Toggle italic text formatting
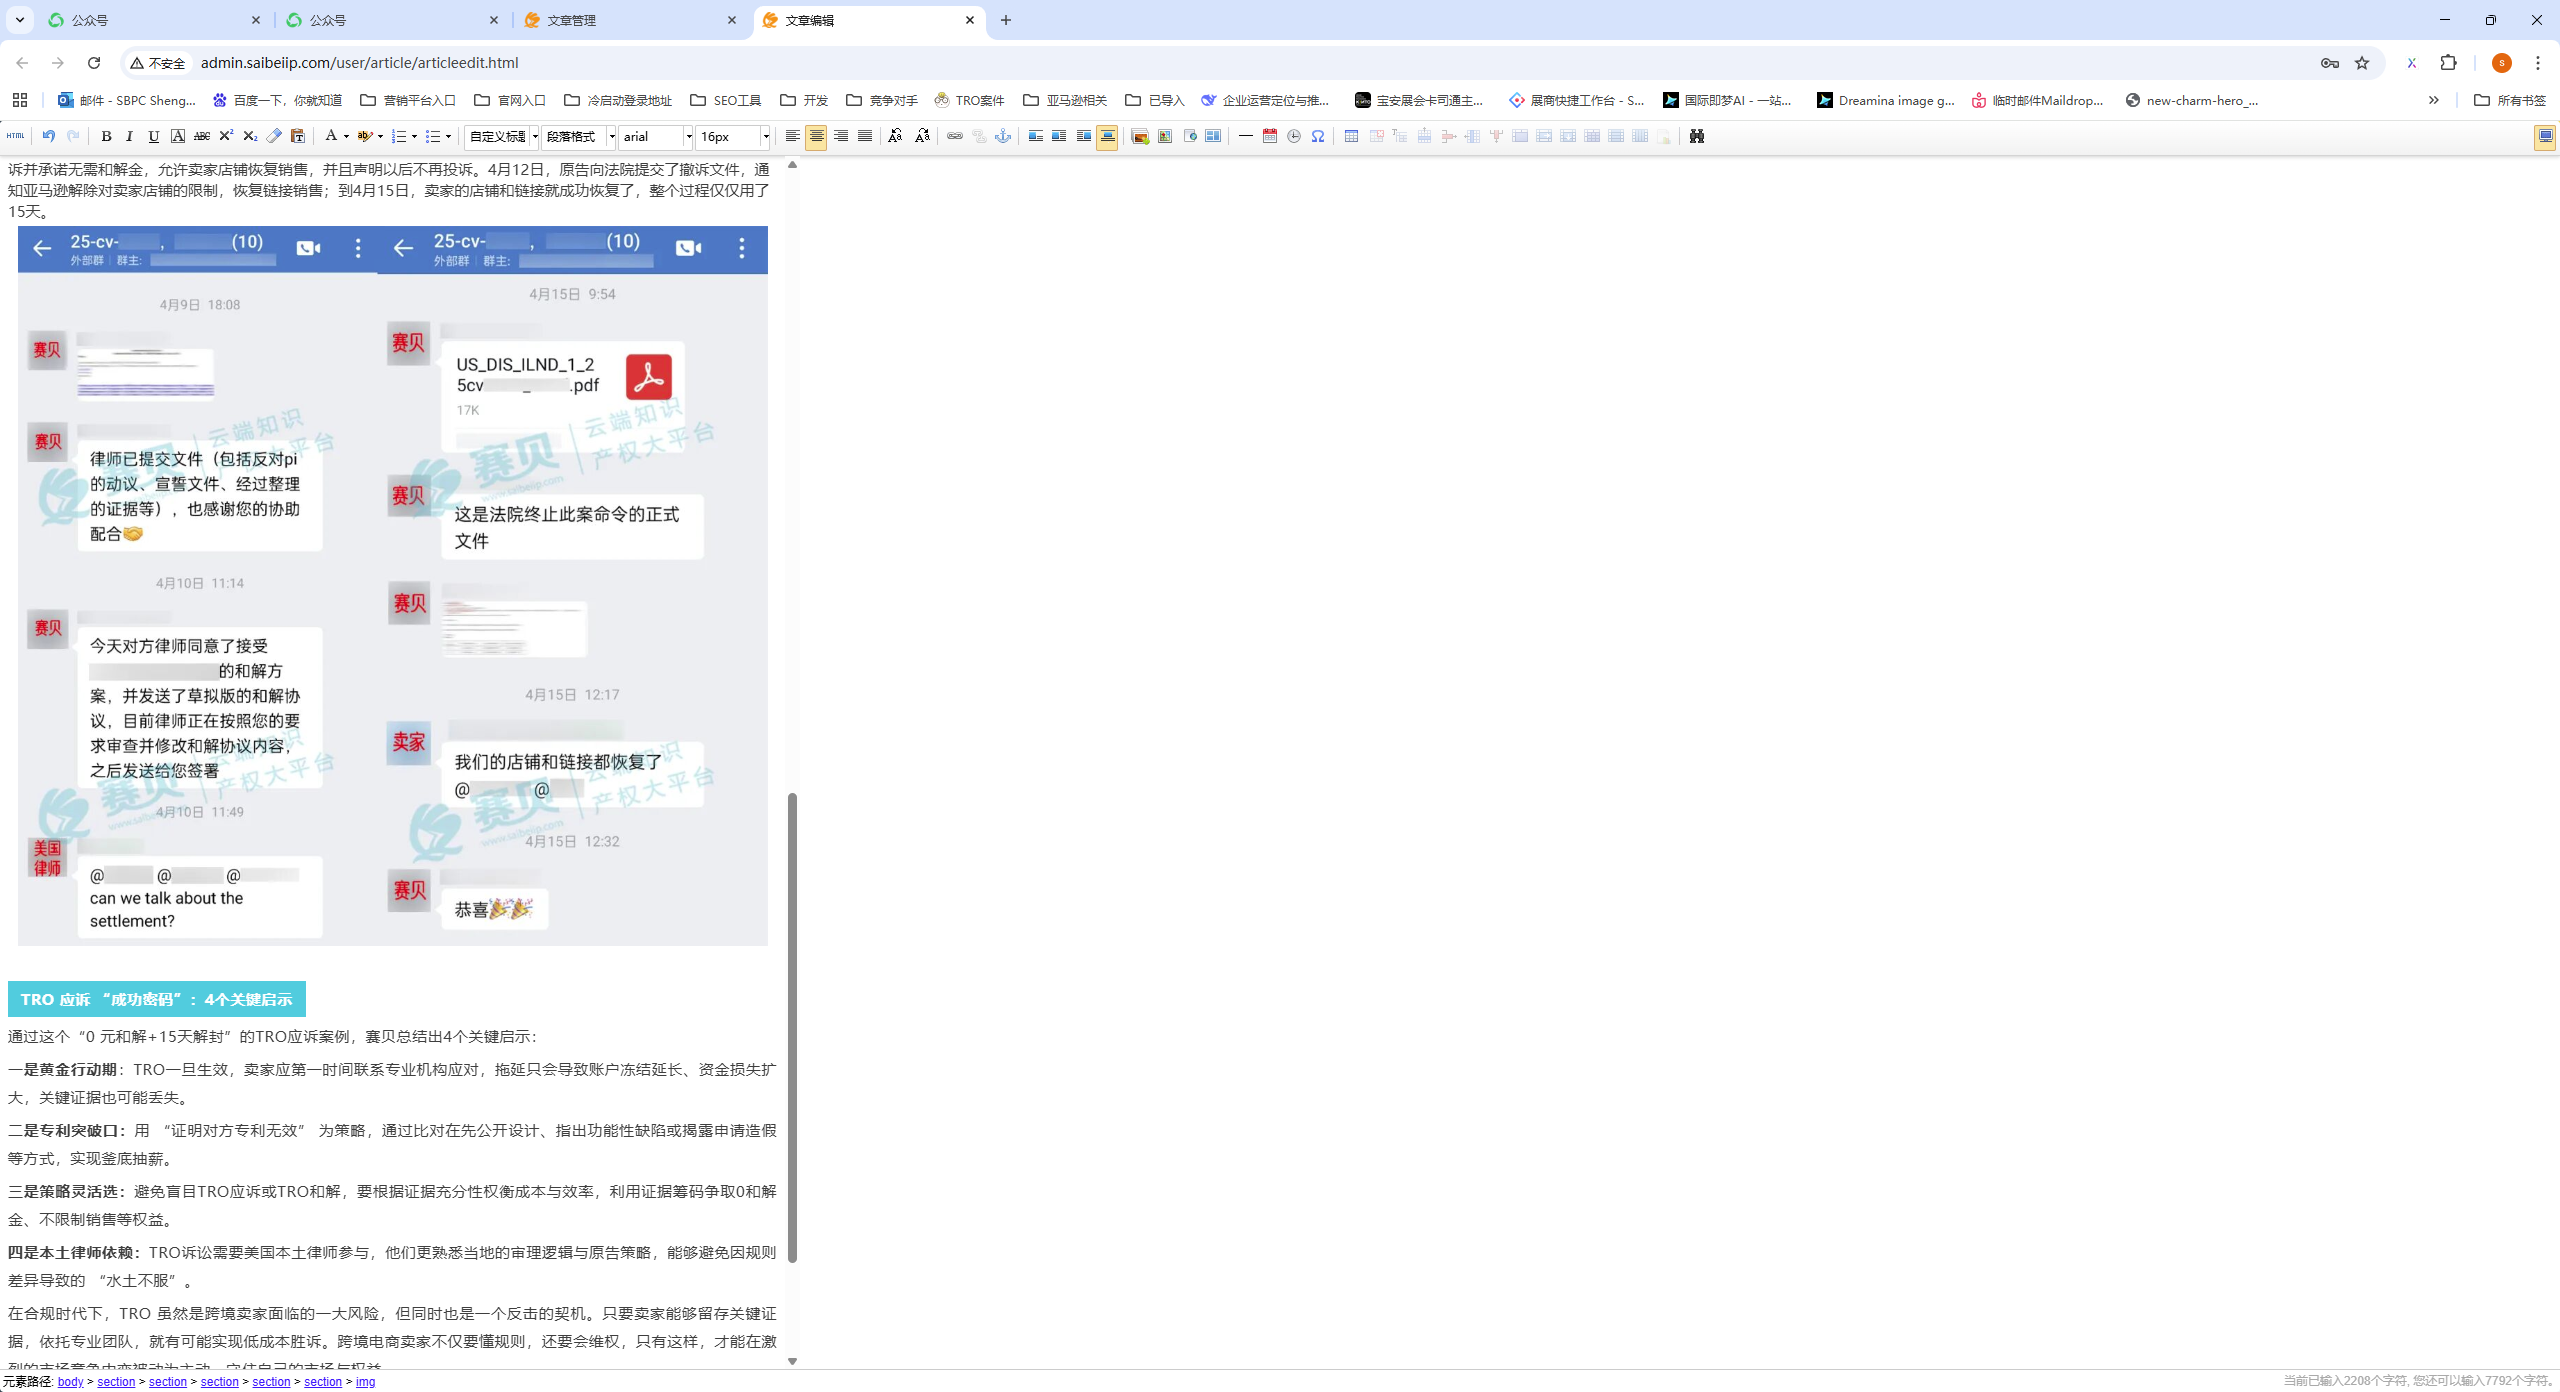The image size is (2560, 1392). click(x=129, y=136)
